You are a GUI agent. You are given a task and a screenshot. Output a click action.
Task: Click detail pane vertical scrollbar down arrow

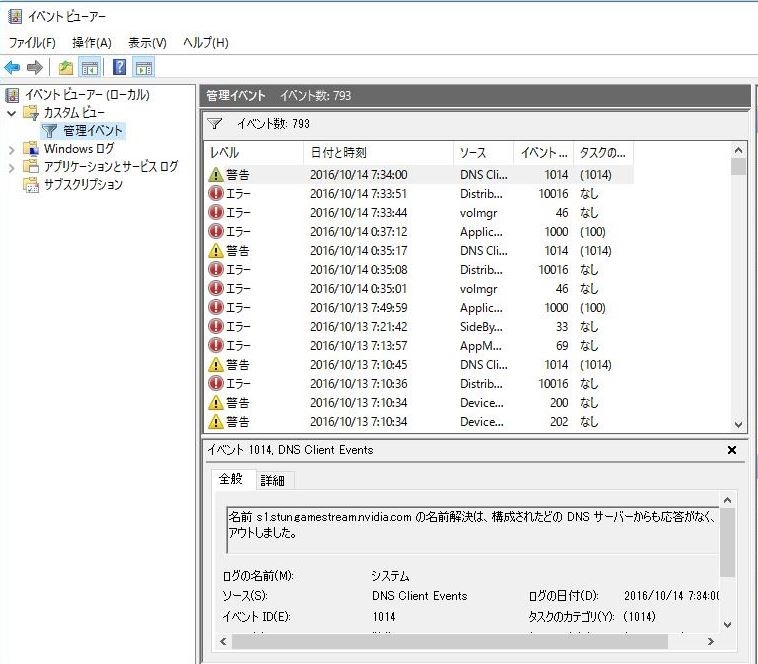point(728,625)
